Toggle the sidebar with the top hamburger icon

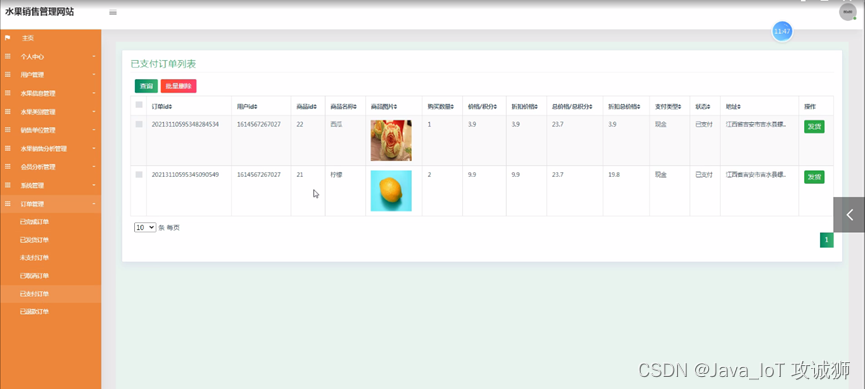pos(113,13)
